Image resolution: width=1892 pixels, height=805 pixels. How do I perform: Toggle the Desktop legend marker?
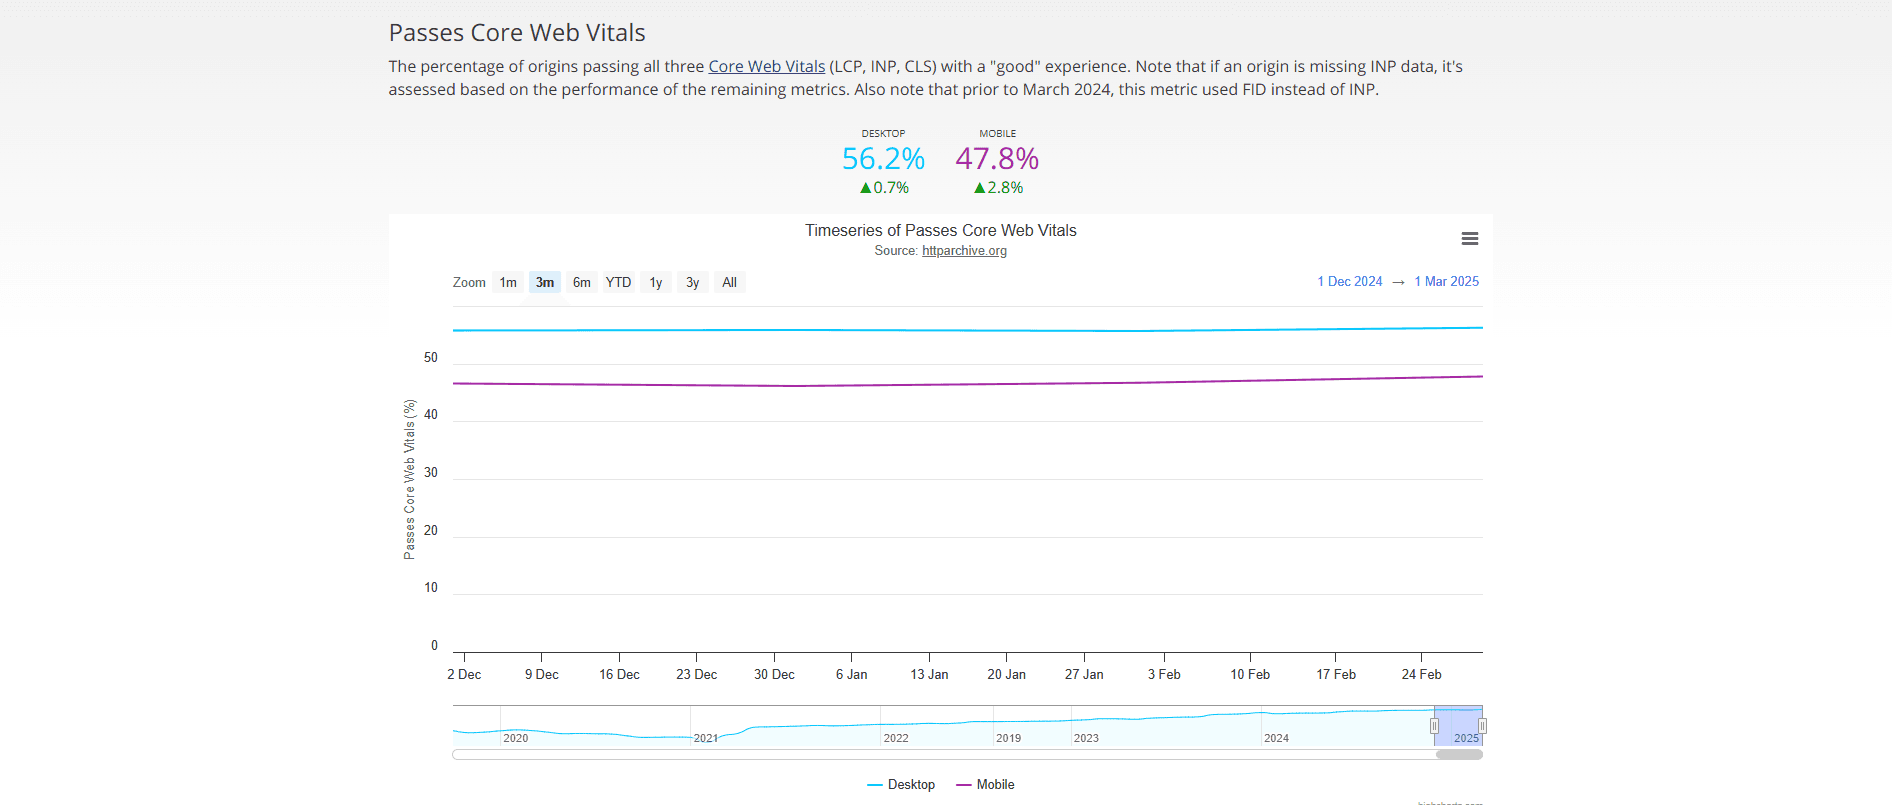(874, 784)
